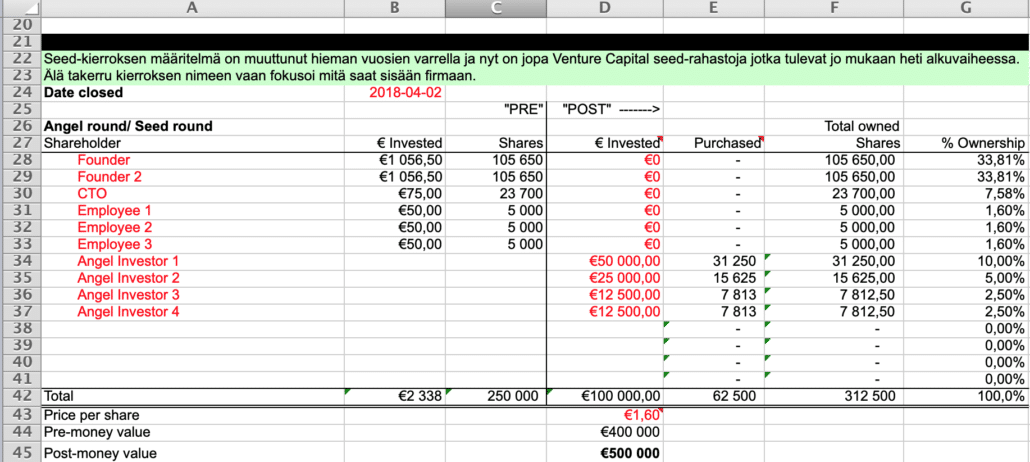The width and height of the screenshot is (1030, 462).
Task: Click Angel Investor 2's €25 000,00 cell
Action: (x=604, y=278)
